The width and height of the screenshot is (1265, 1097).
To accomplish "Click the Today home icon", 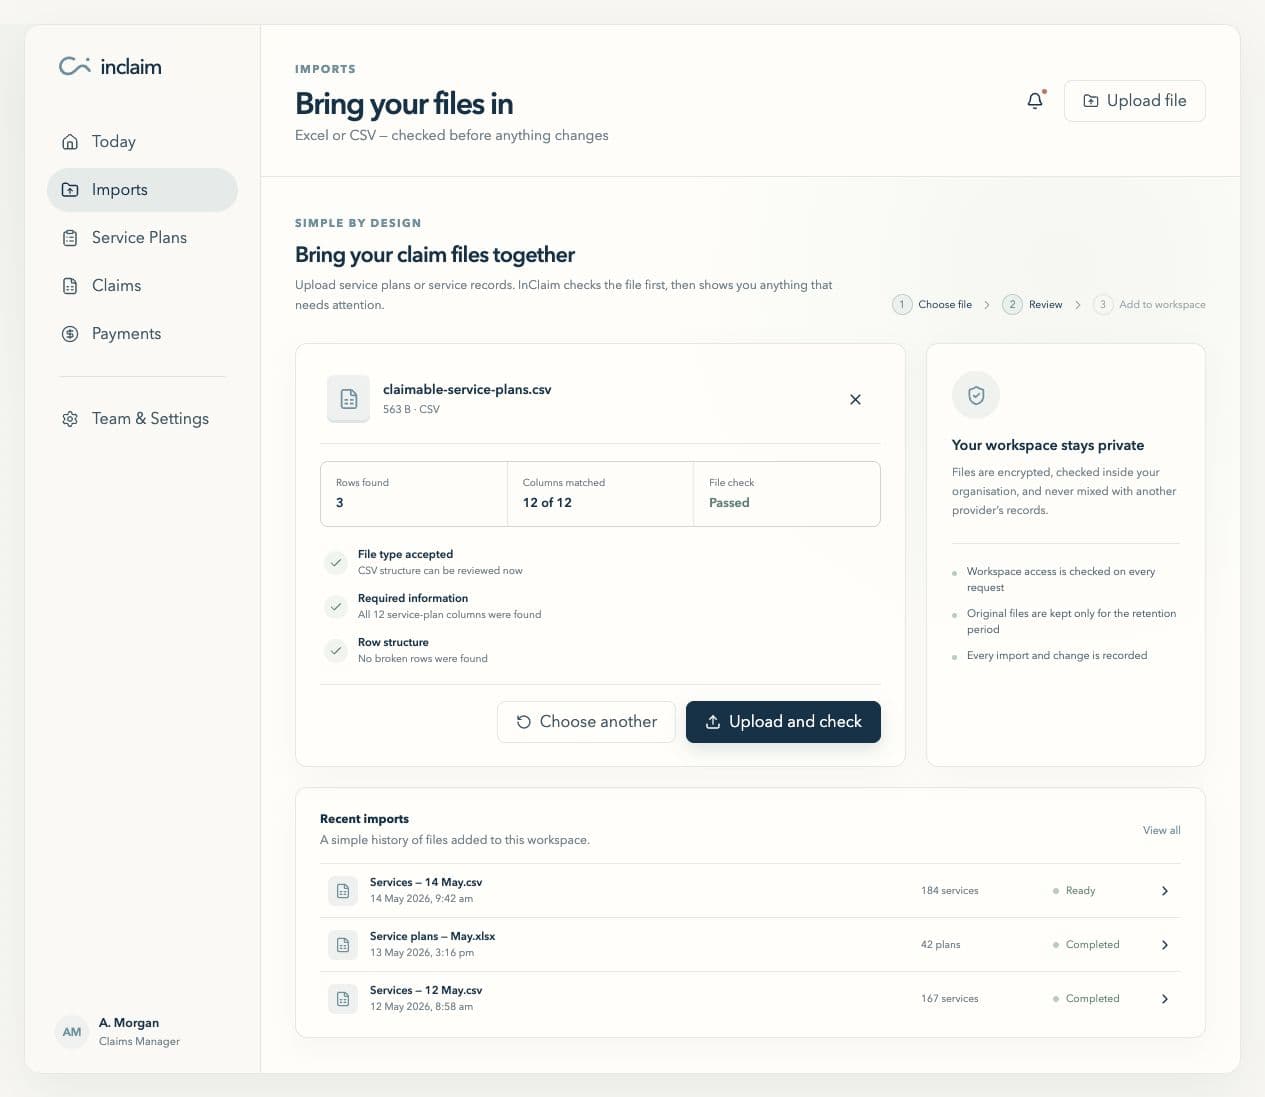I will [x=70, y=141].
